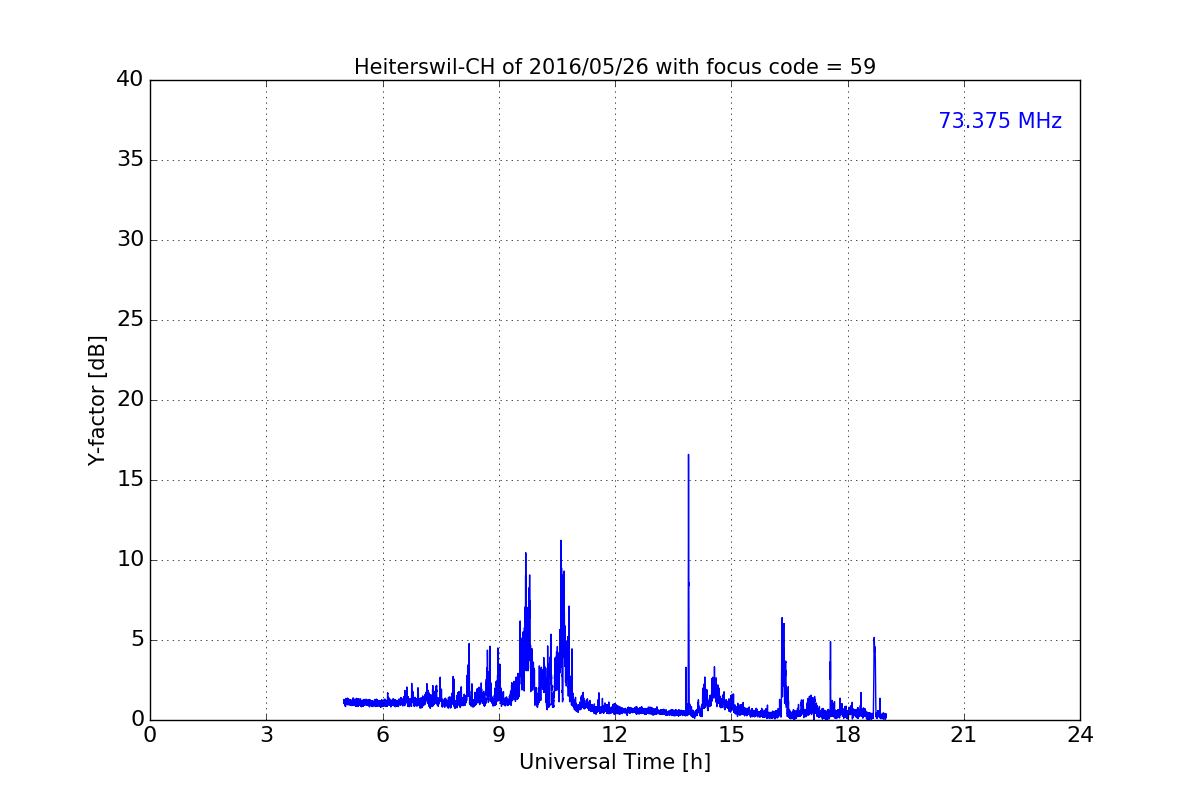Click the y-axis tick label "20"
This screenshot has width=1200, height=800.
130,400
